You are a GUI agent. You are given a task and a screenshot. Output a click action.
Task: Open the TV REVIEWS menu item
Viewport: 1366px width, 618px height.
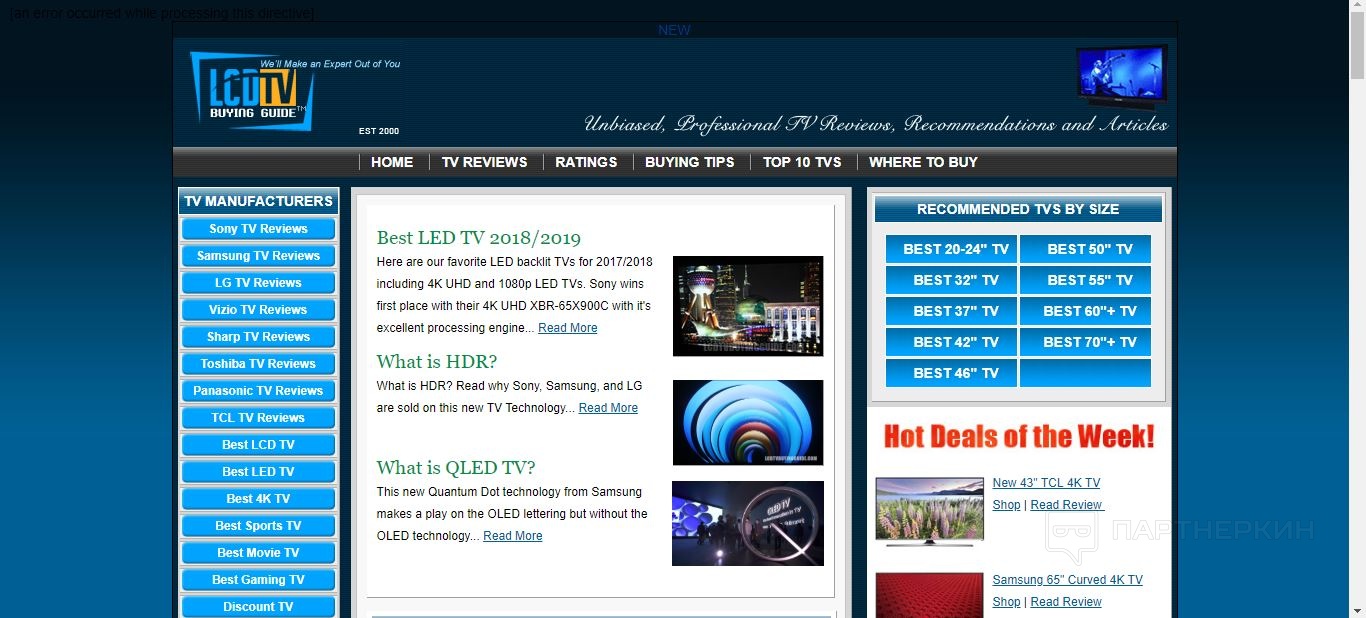point(485,162)
